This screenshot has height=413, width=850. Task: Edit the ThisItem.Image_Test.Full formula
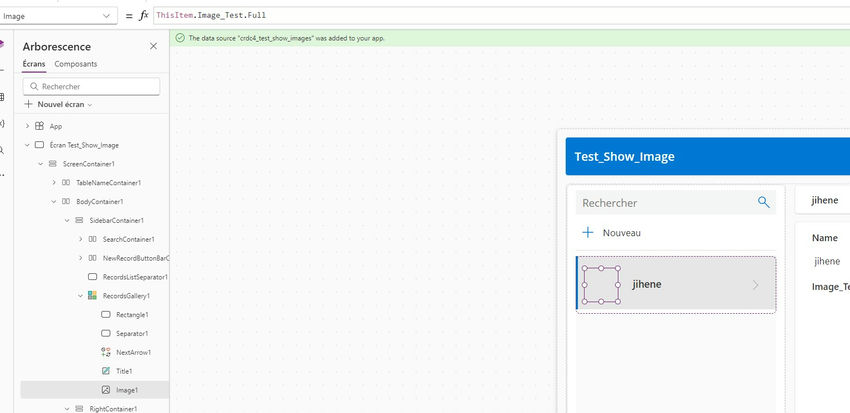click(x=501, y=16)
